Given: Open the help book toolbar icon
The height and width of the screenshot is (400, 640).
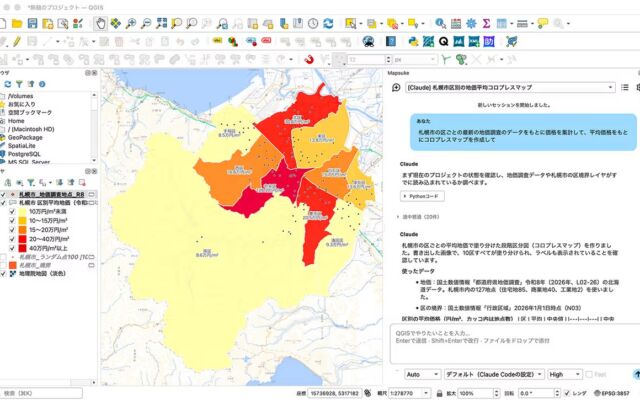Looking at the screenshot, I should [391, 41].
